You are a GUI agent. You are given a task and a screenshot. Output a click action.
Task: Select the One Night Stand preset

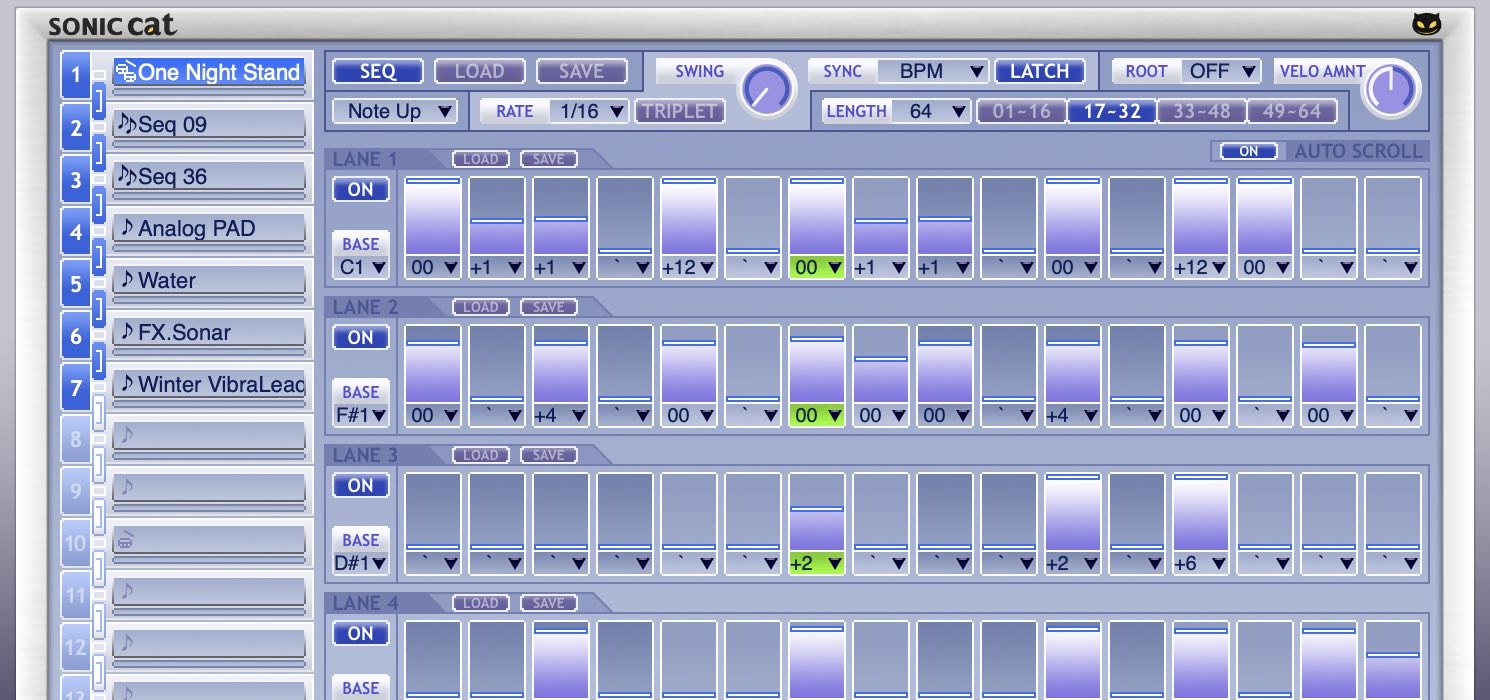pyautogui.click(x=209, y=72)
